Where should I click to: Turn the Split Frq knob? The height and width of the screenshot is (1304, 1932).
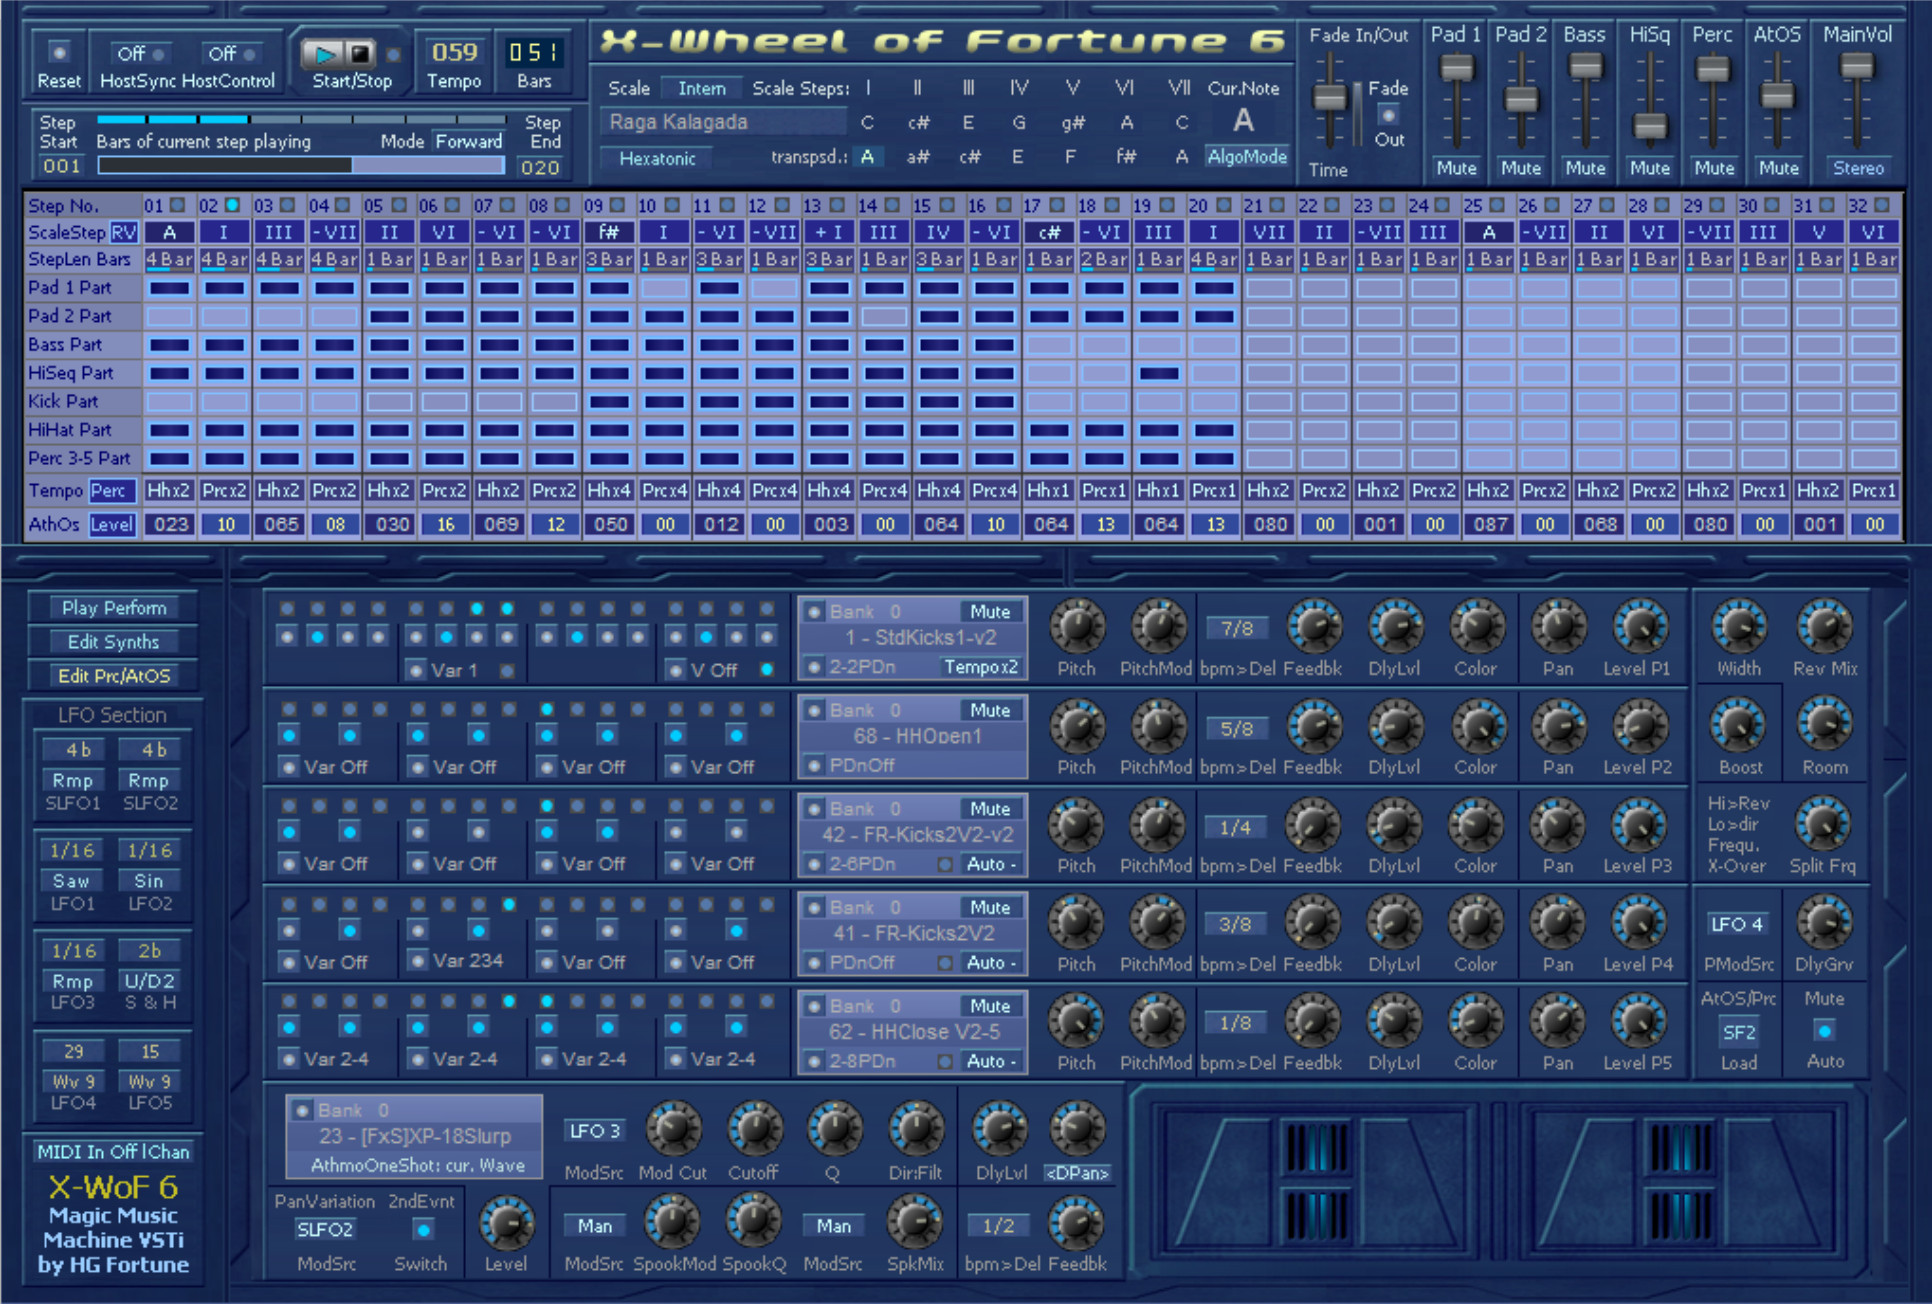point(1822,824)
